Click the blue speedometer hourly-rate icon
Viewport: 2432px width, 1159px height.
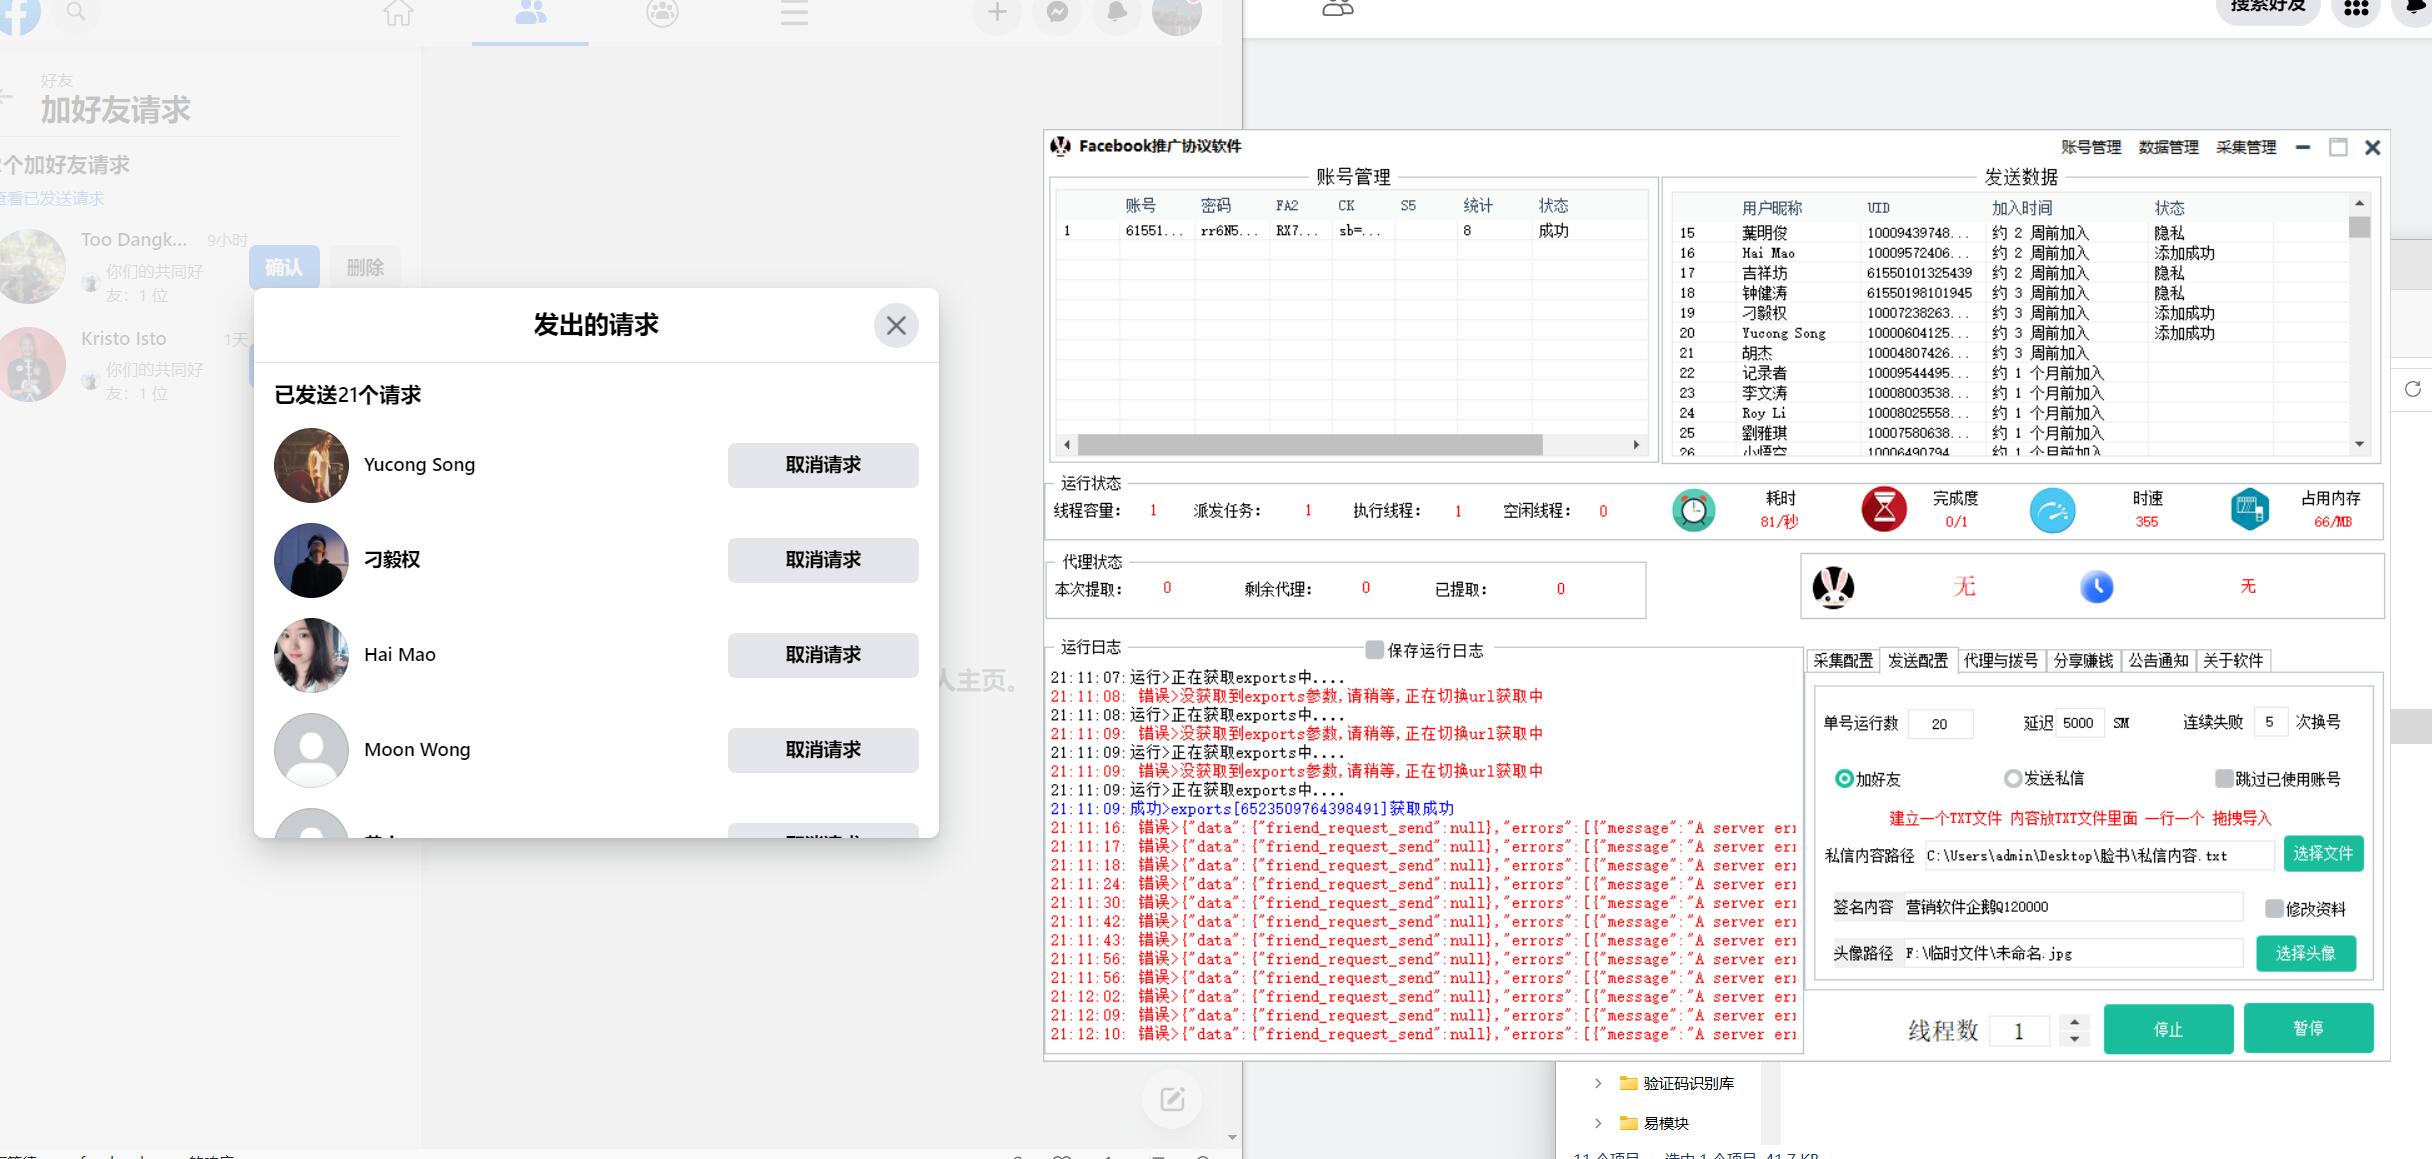point(2052,511)
